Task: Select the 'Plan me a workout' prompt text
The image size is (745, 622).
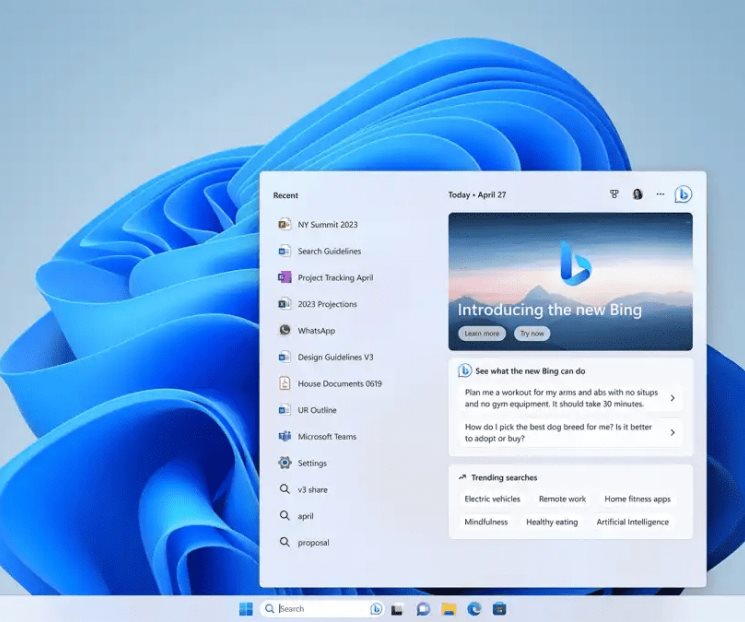Action: [x=561, y=398]
